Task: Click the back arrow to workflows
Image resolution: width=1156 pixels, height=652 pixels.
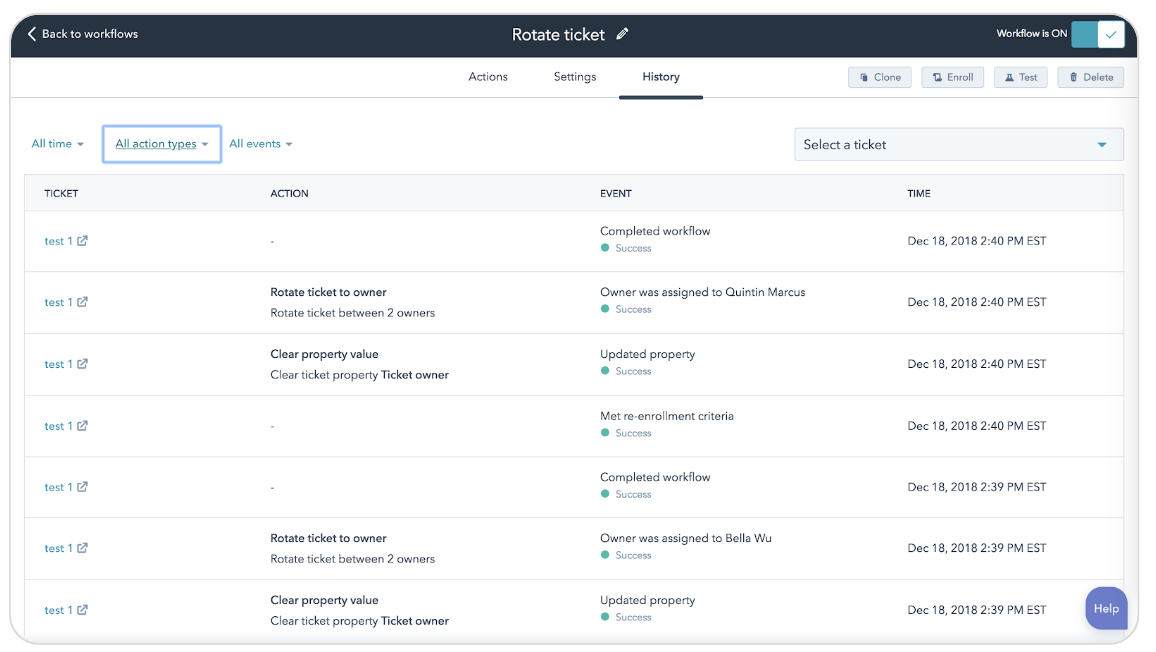Action: point(32,34)
